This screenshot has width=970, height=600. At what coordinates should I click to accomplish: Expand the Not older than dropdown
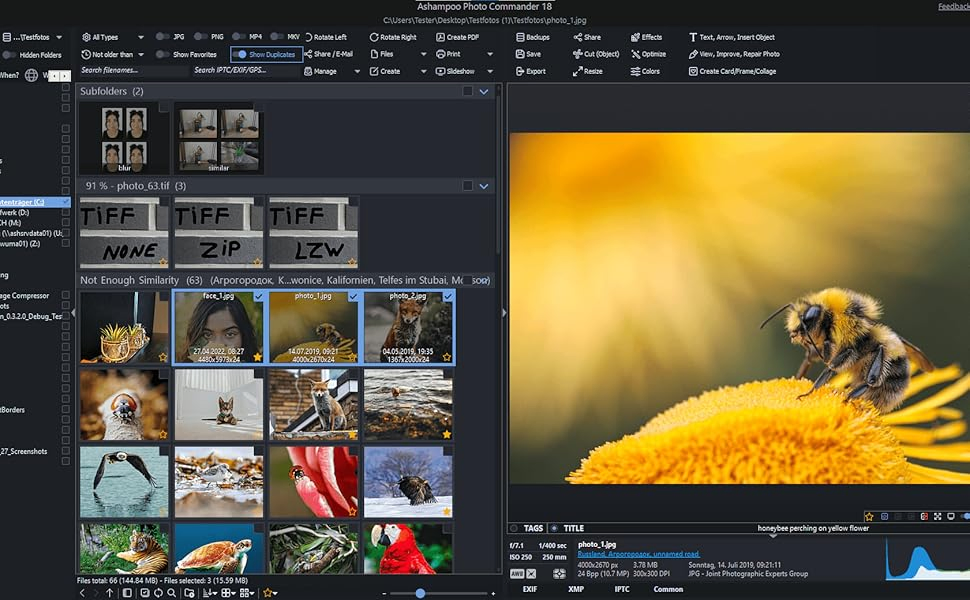coord(112,54)
